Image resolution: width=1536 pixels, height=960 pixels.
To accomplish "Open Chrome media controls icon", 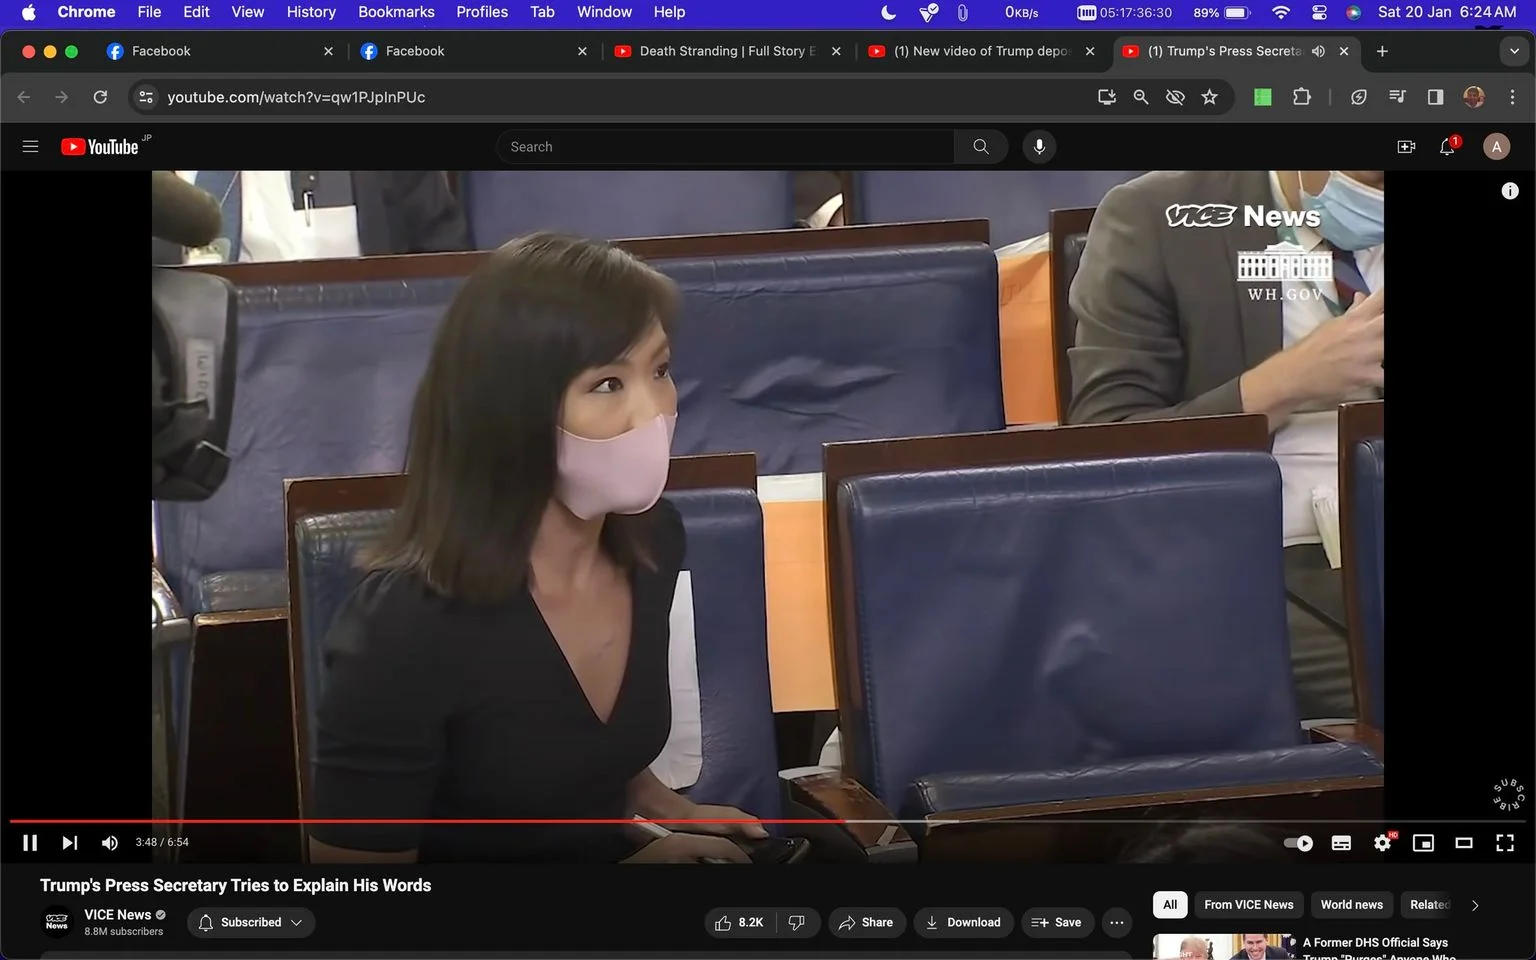I will pyautogui.click(x=1397, y=97).
